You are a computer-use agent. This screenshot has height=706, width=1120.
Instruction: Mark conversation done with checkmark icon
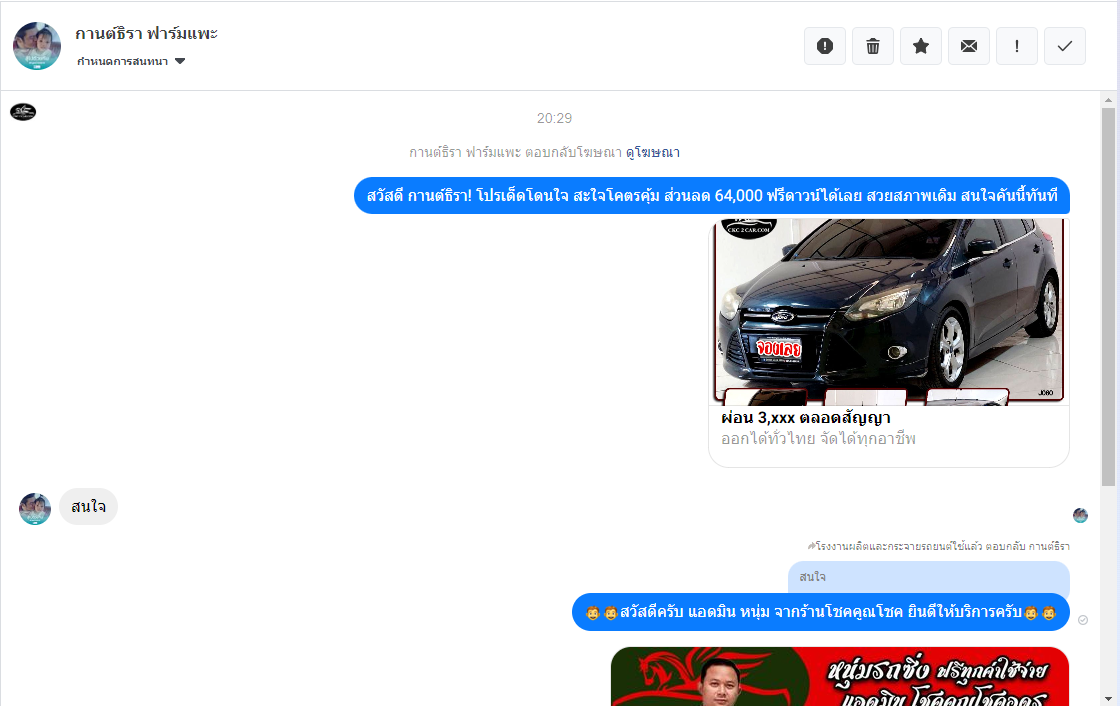1065,46
